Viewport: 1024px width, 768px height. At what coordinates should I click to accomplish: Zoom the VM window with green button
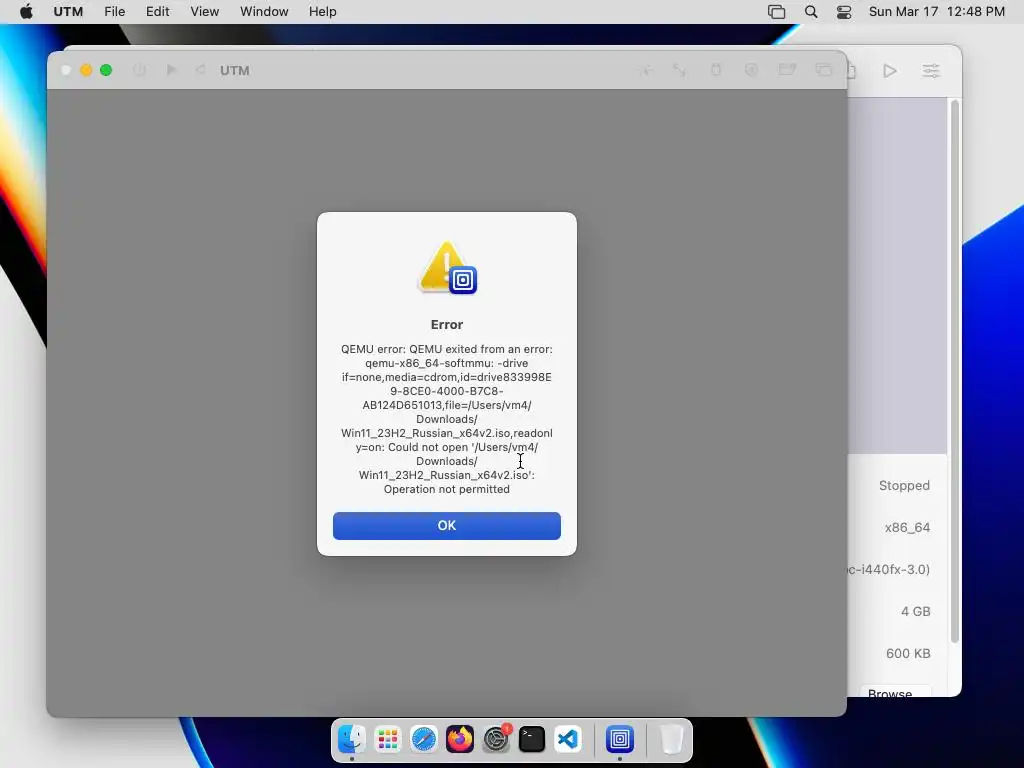(106, 70)
